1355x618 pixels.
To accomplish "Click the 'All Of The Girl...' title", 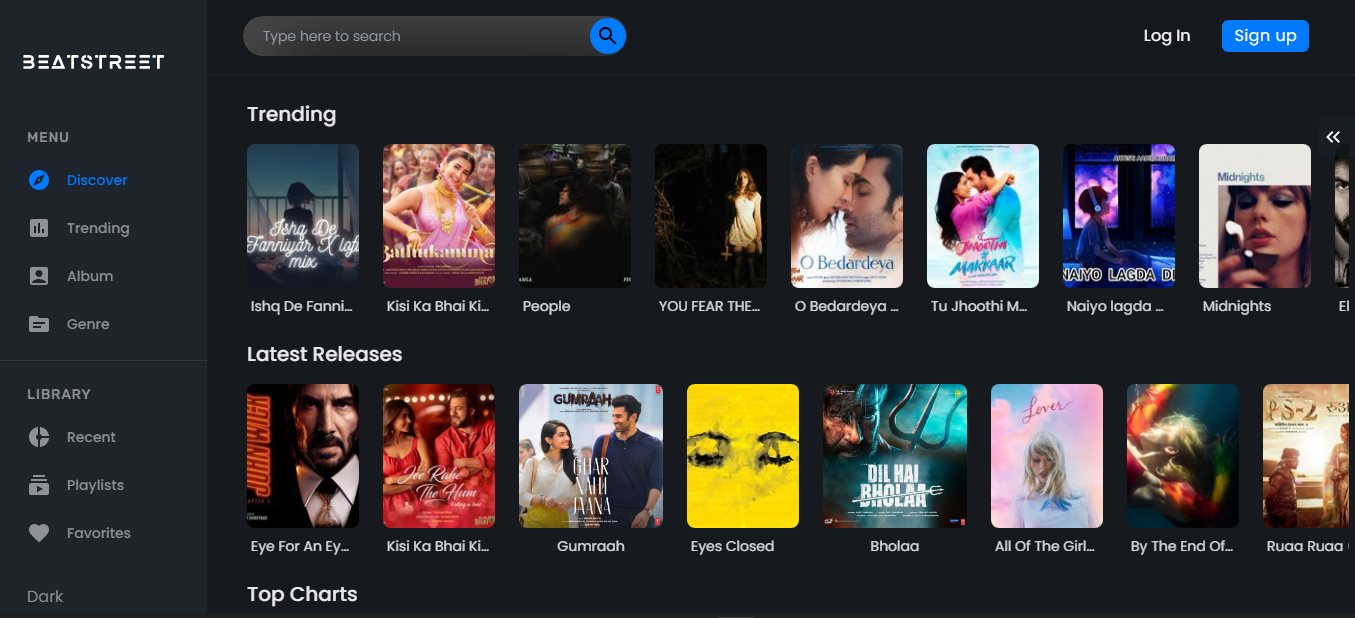I will tap(1045, 546).
